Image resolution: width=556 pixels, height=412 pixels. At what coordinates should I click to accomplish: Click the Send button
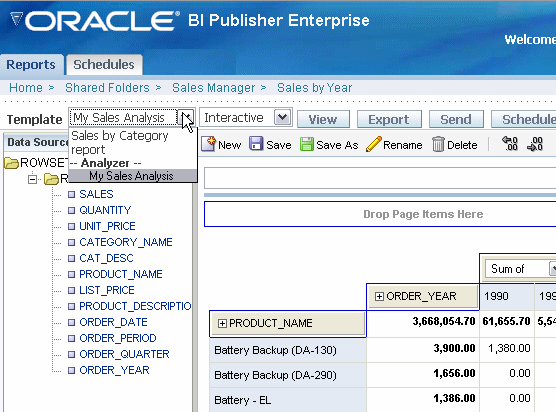click(456, 119)
